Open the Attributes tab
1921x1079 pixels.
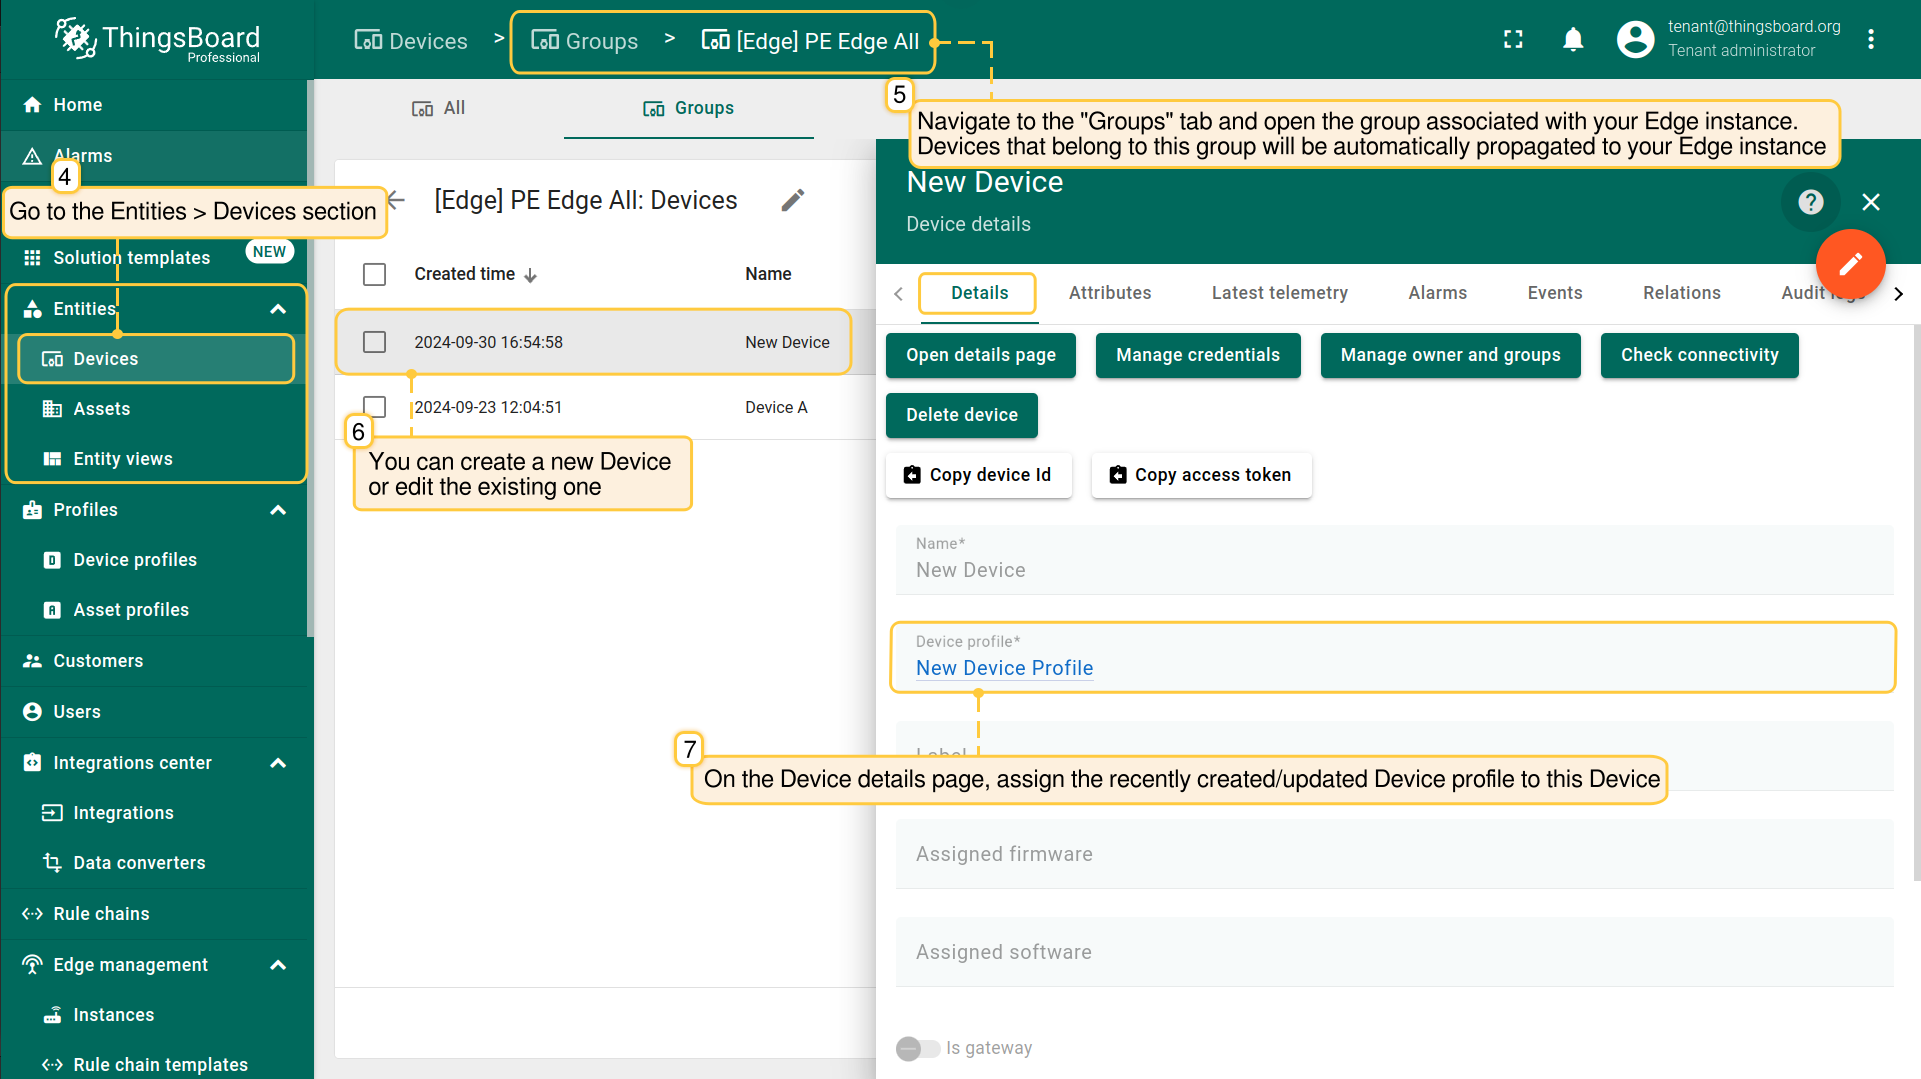[x=1109, y=293]
